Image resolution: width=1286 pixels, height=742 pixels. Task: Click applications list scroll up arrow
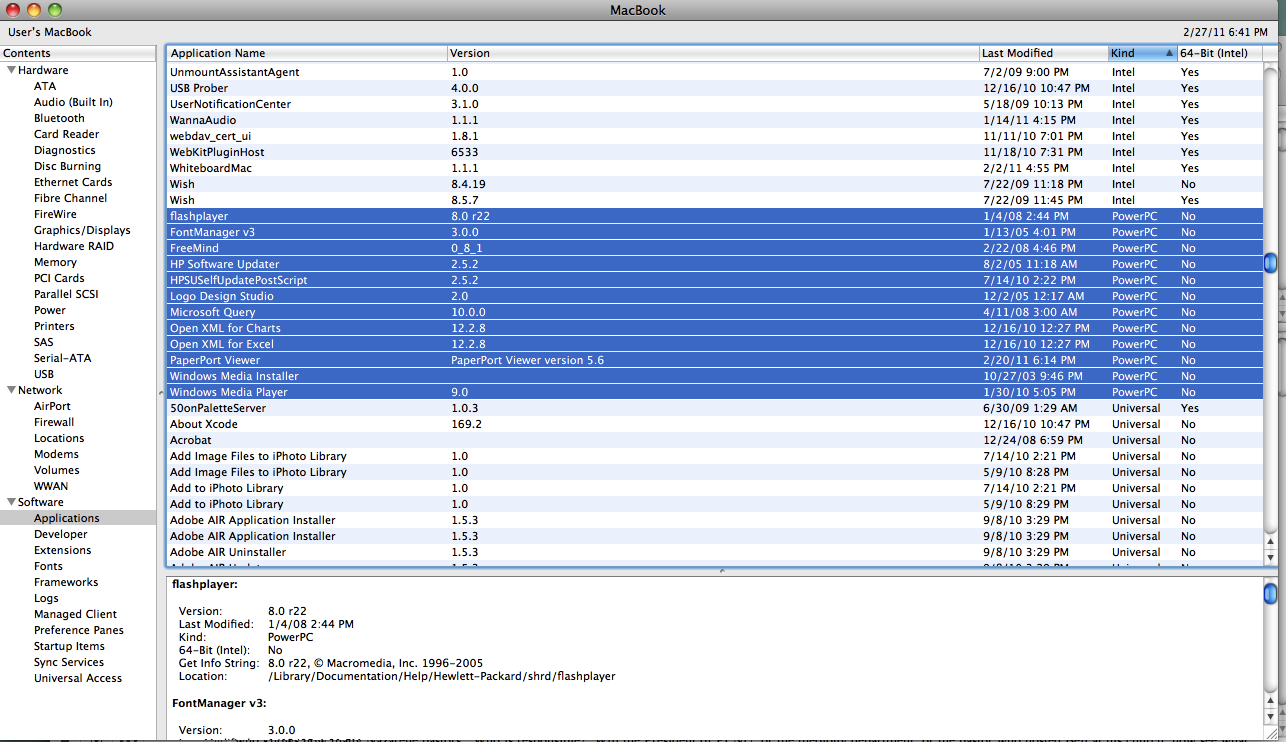point(1270,543)
